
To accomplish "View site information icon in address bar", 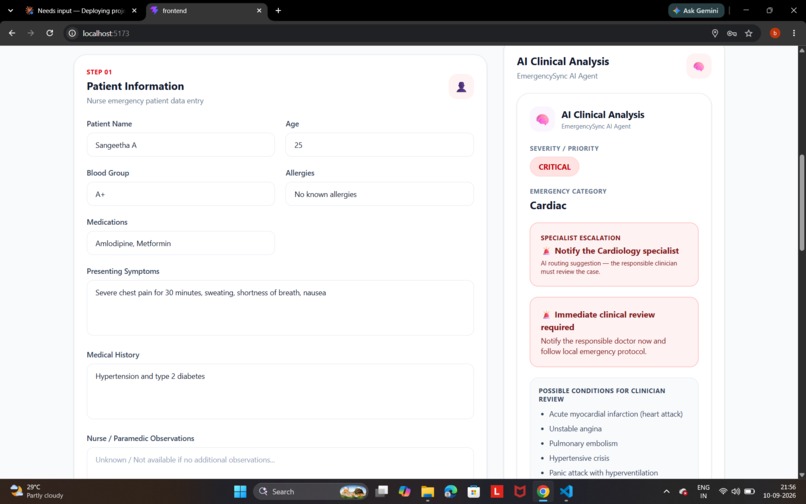I will [x=72, y=33].
